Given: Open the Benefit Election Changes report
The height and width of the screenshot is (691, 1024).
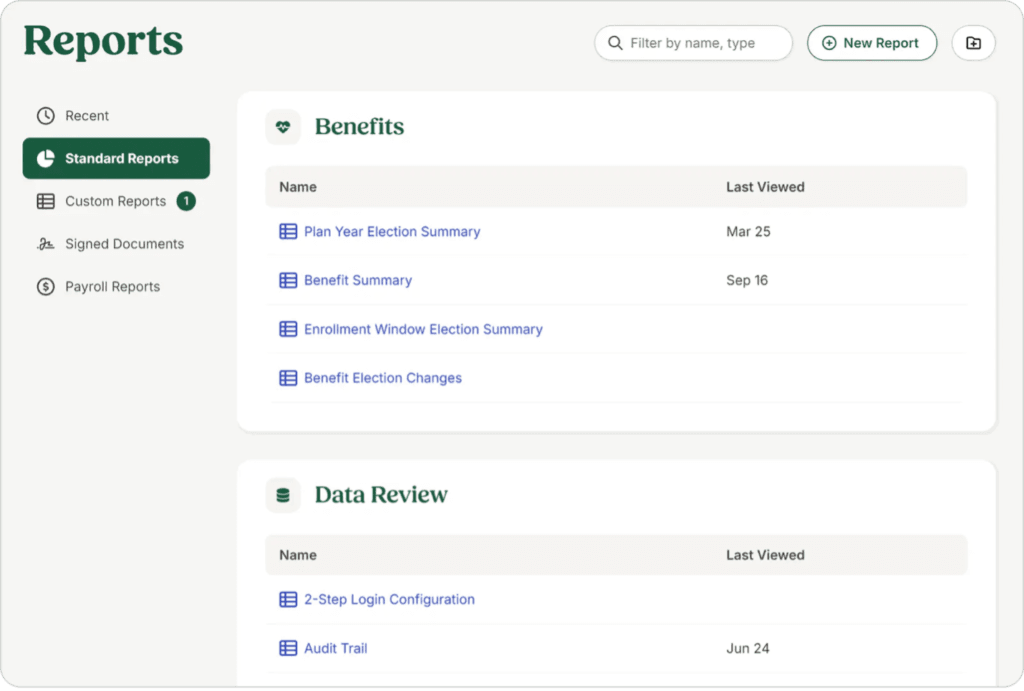Looking at the screenshot, I should [x=382, y=378].
